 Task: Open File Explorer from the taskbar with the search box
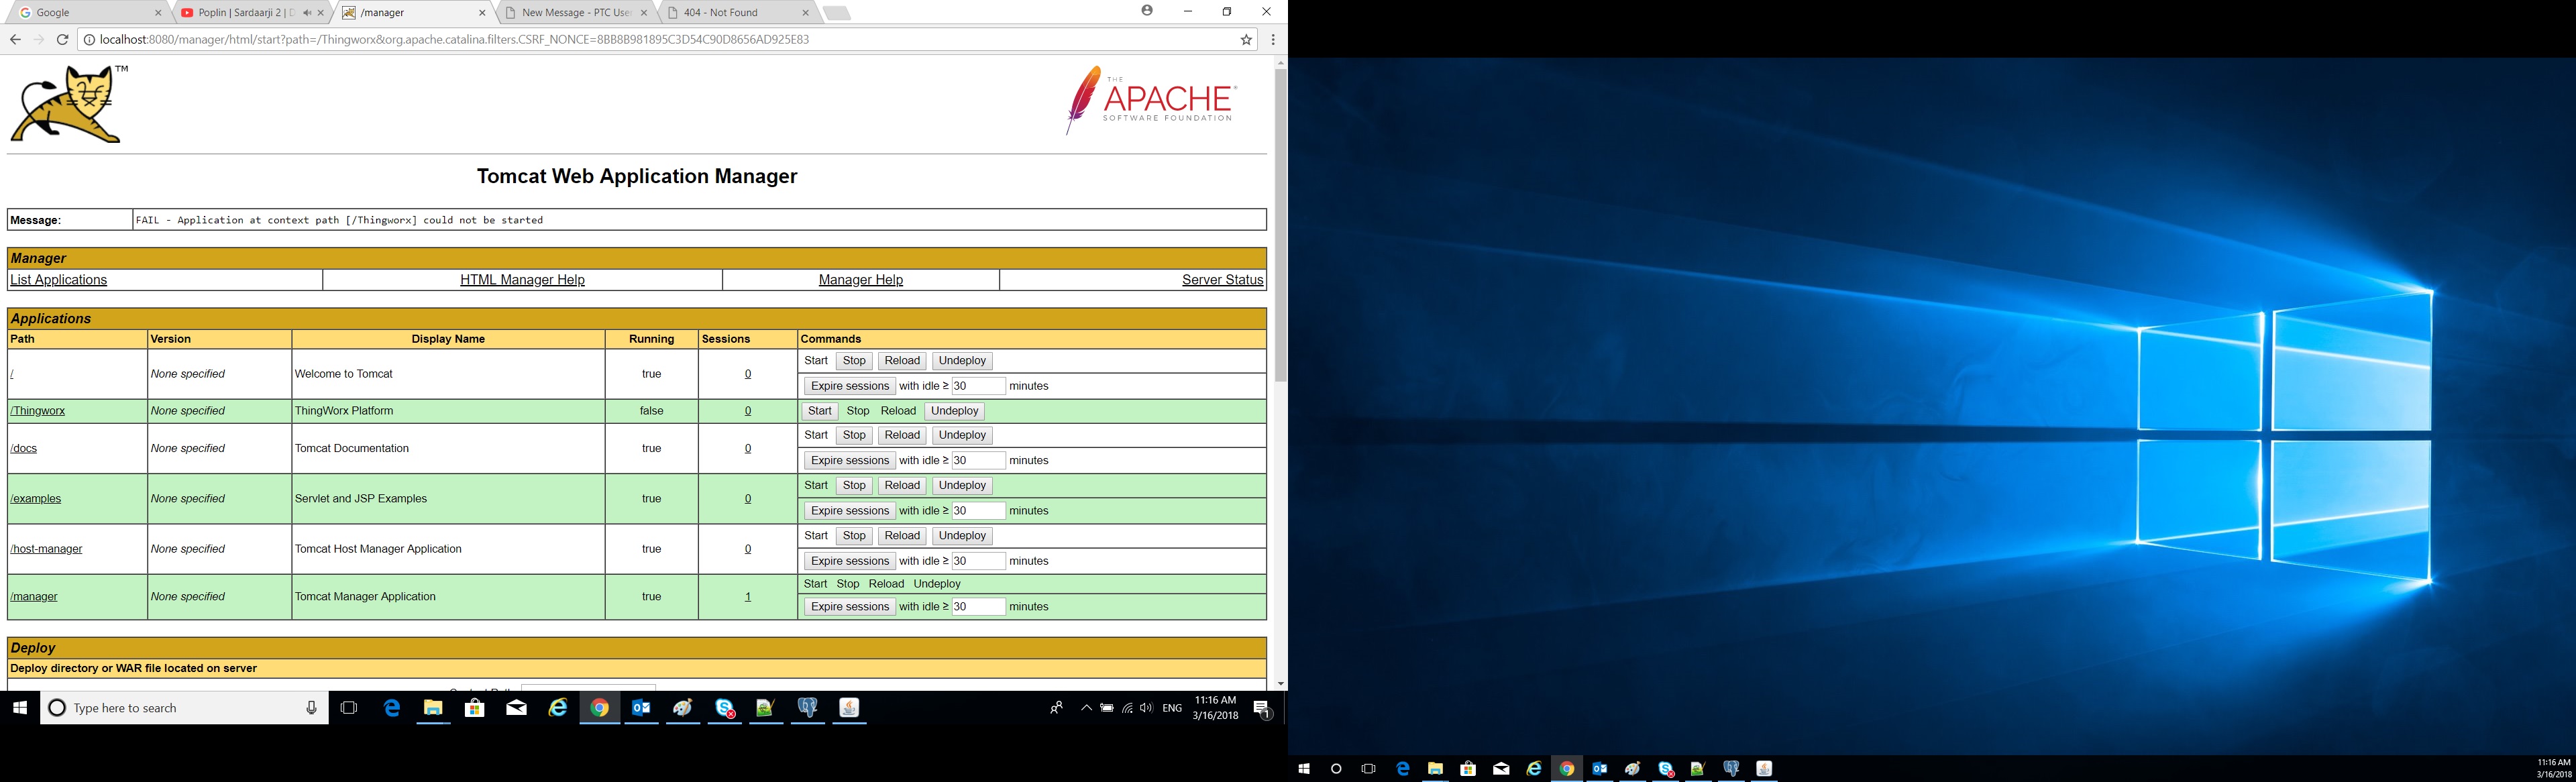pos(433,708)
